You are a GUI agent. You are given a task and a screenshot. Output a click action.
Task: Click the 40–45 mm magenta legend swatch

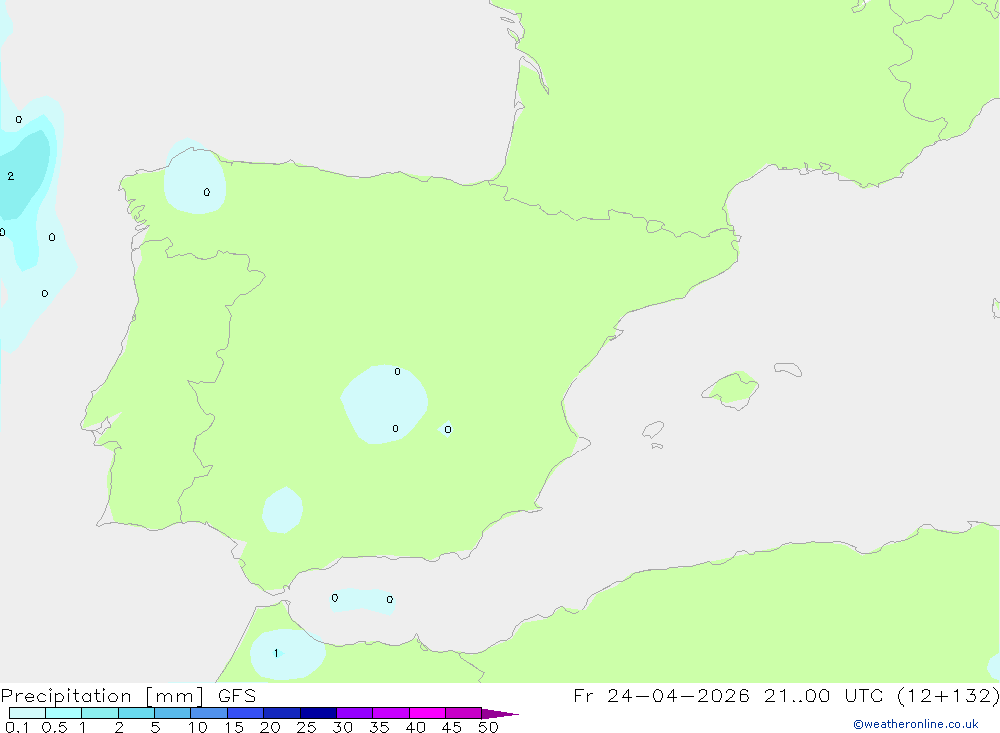427,713
